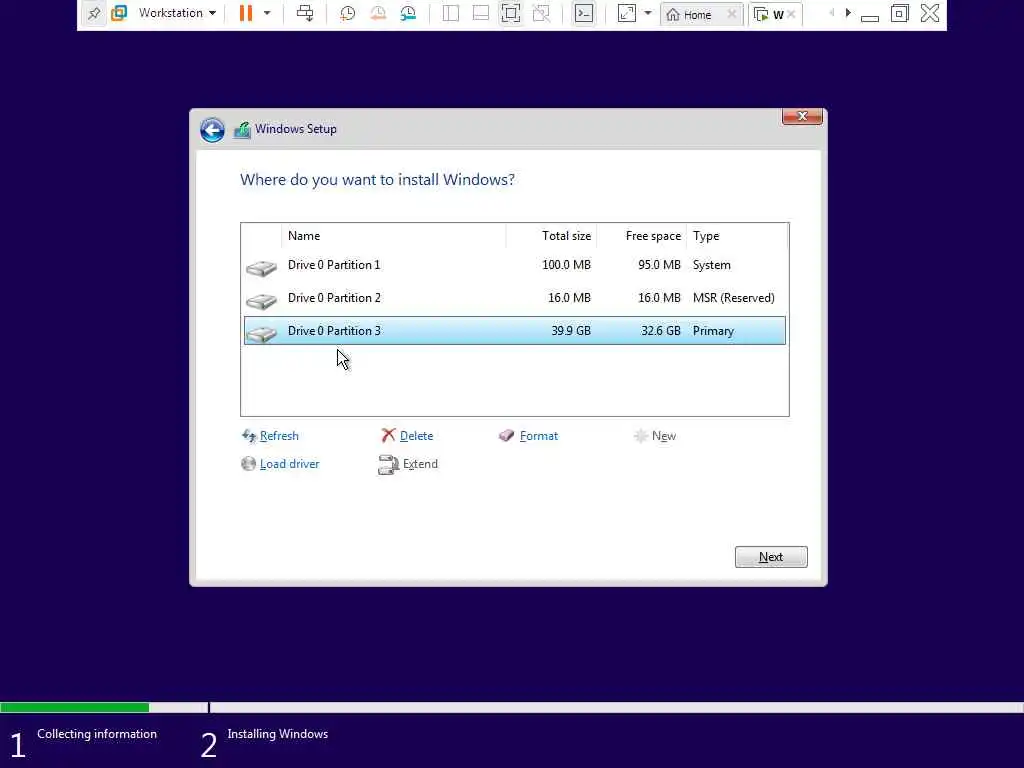
Task: Click the System type of Partition 1
Action: [x=712, y=264]
